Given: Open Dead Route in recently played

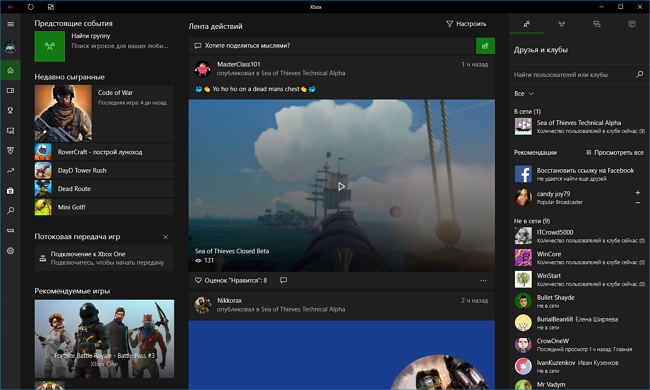Looking at the screenshot, I should point(104,189).
